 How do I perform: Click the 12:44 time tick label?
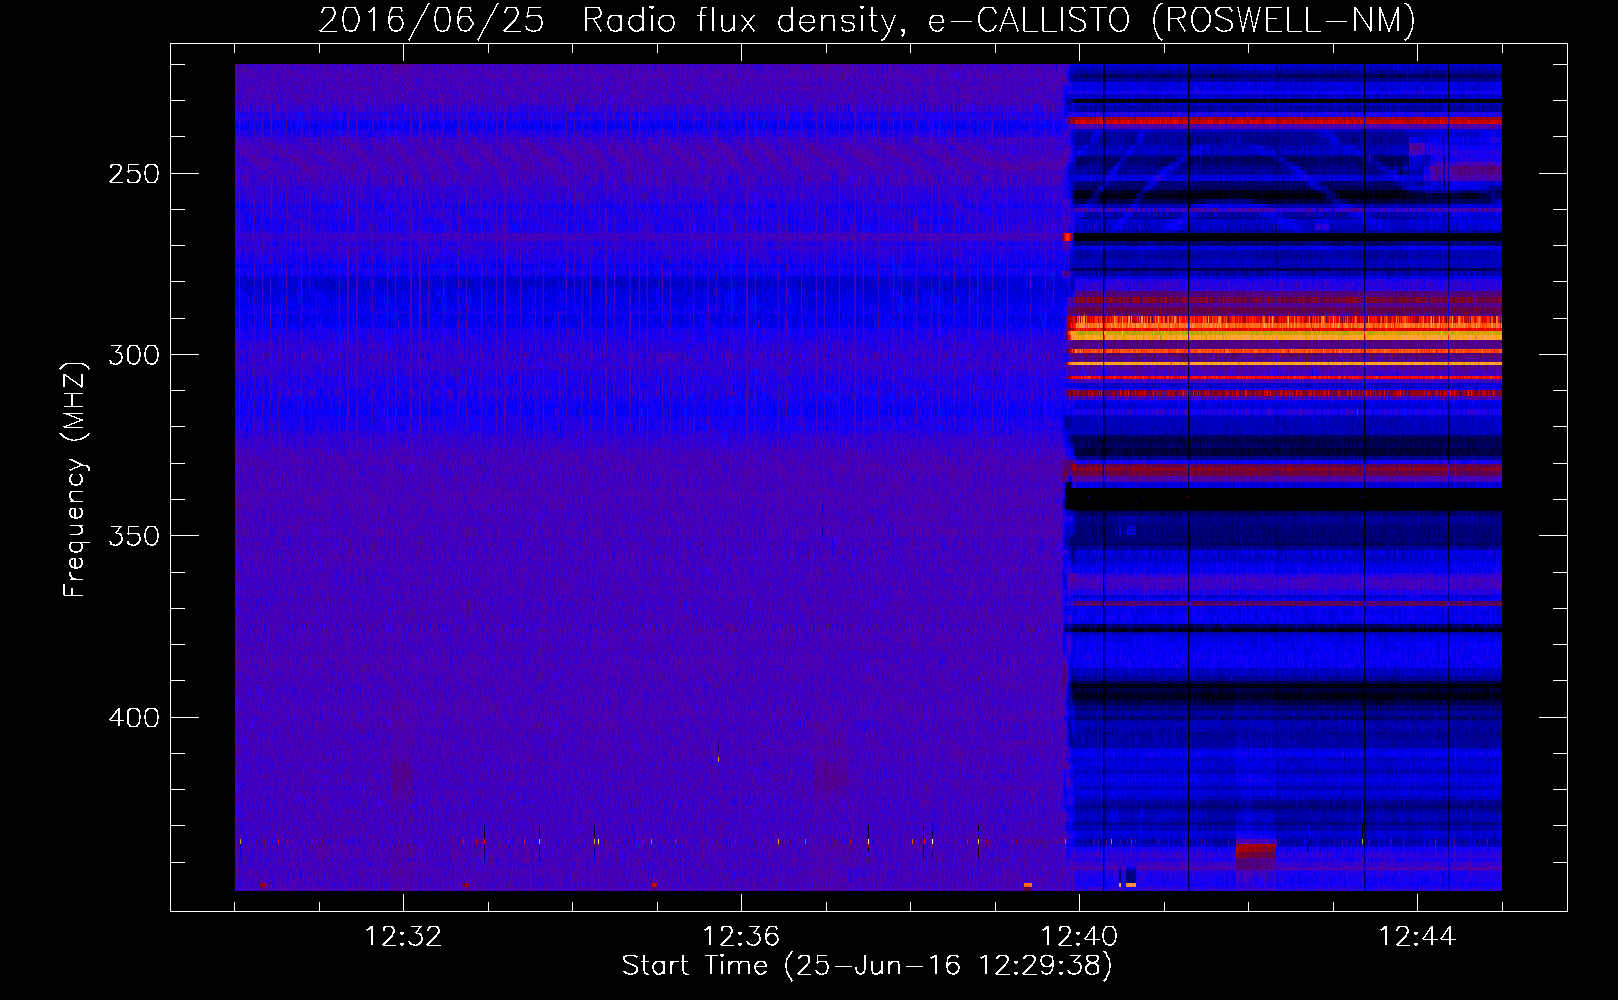click(1417, 937)
